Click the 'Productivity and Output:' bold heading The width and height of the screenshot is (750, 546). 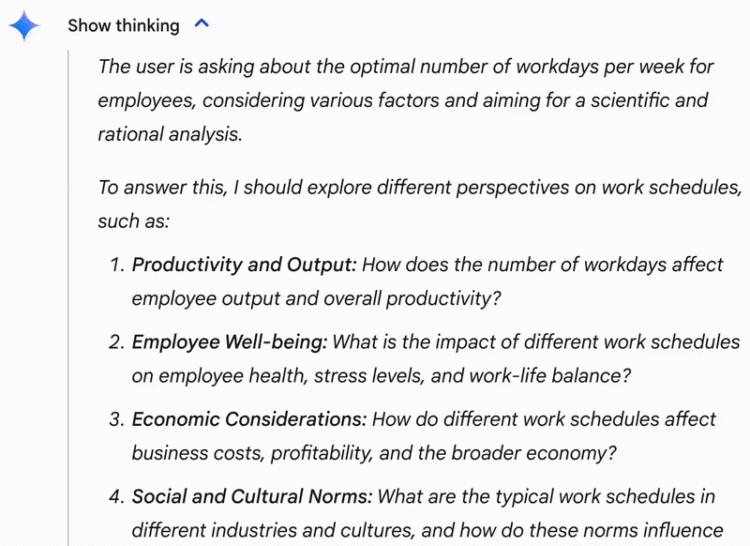pyautogui.click(x=244, y=264)
